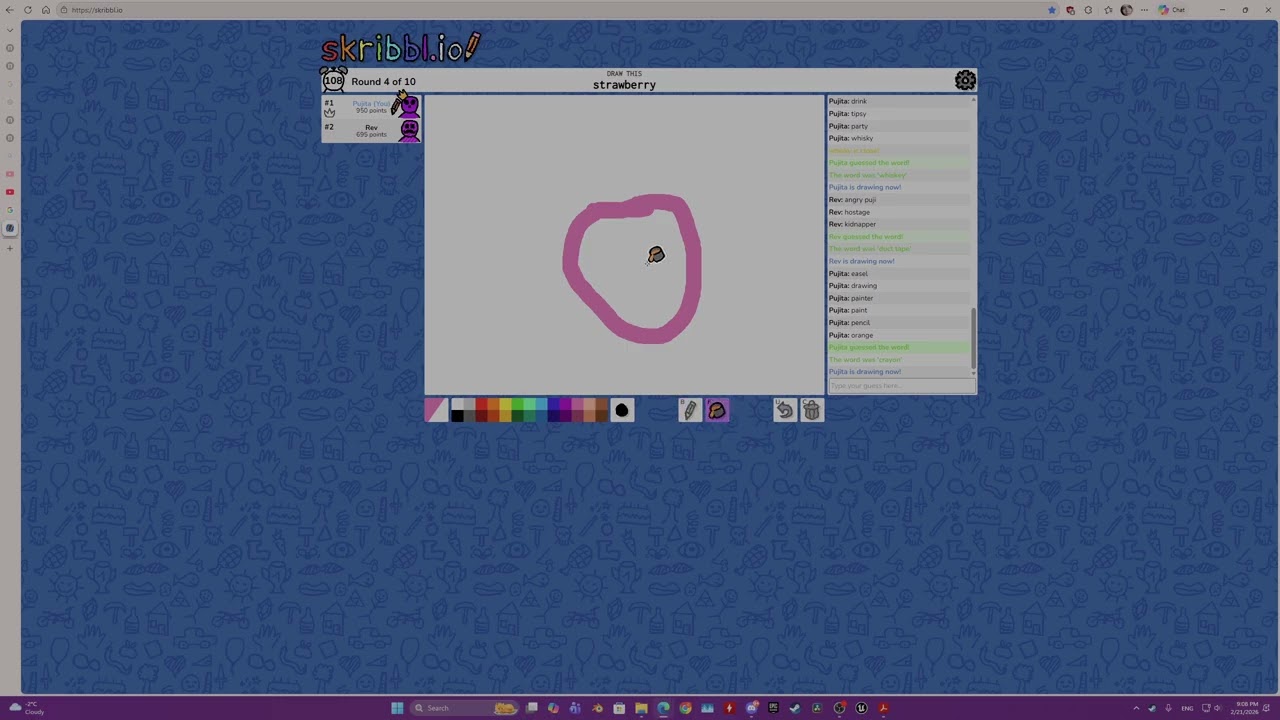Open the clock and date in system tray
1280x720 pixels.
[x=1247, y=708]
